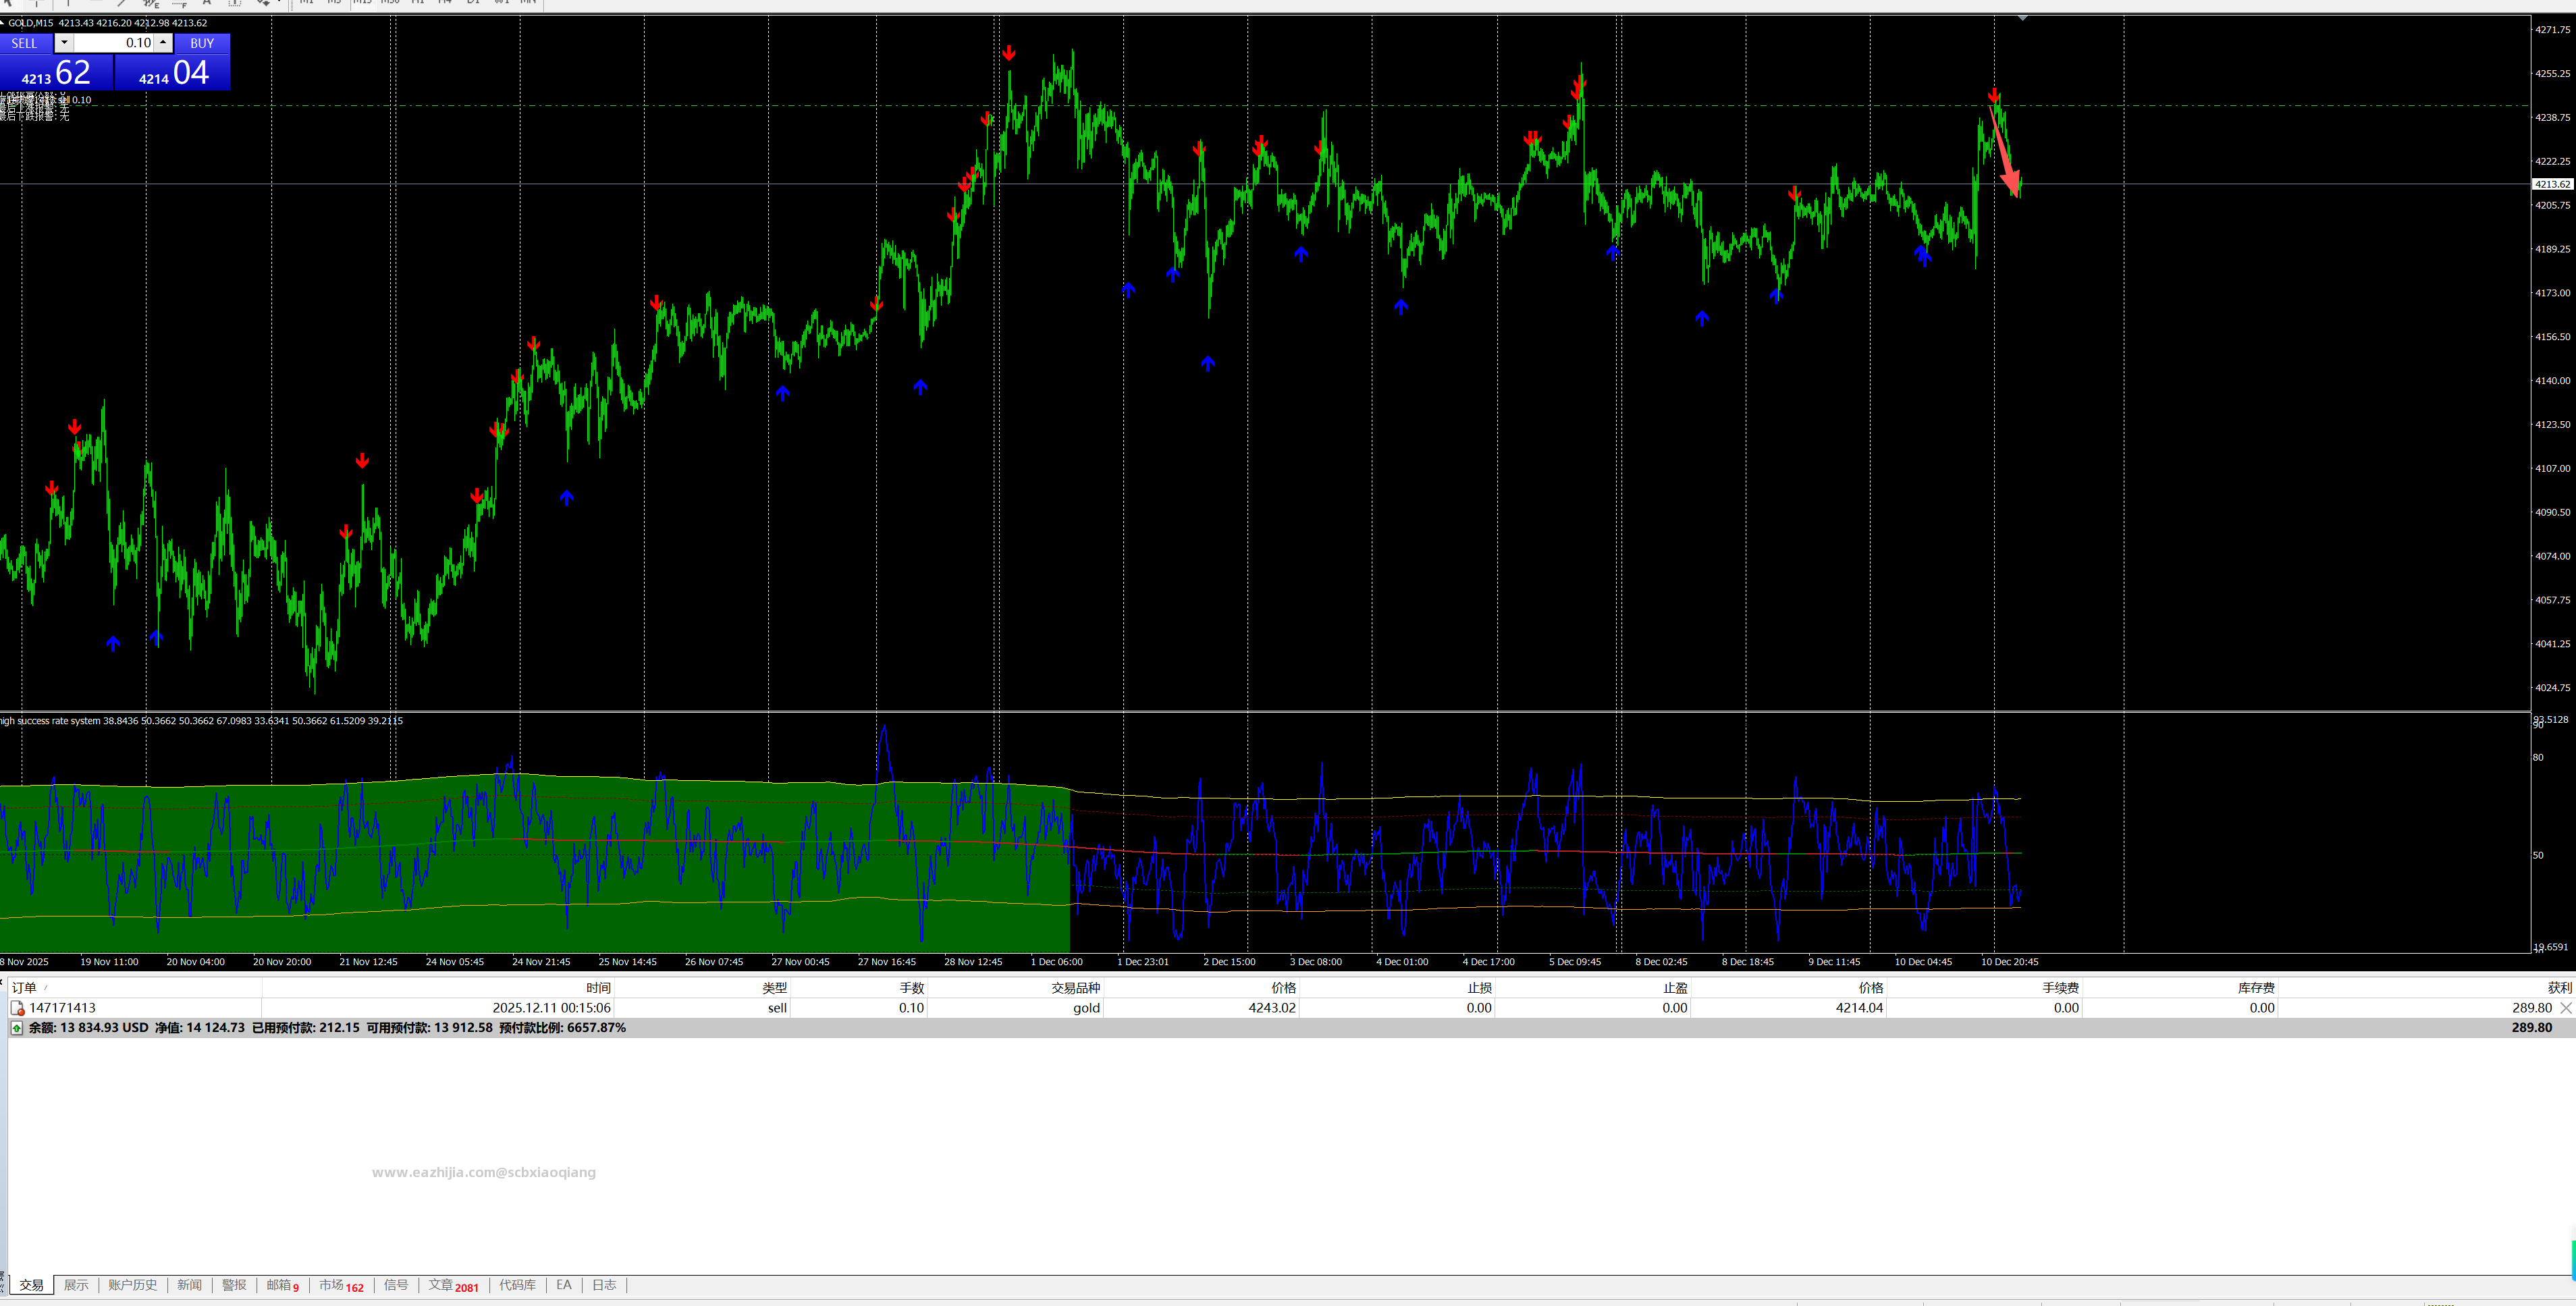Click the total profit 289.80 in summary row
The width and height of the screenshot is (2576, 1306).
click(x=2532, y=1028)
